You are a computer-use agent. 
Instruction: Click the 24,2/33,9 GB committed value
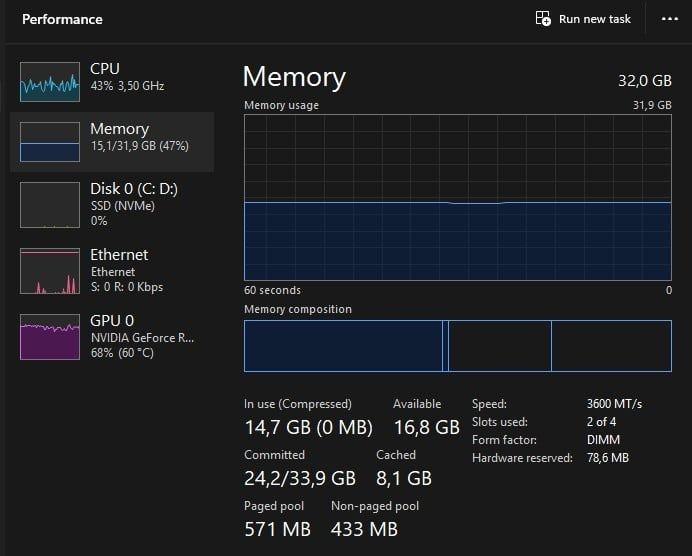(x=300, y=478)
